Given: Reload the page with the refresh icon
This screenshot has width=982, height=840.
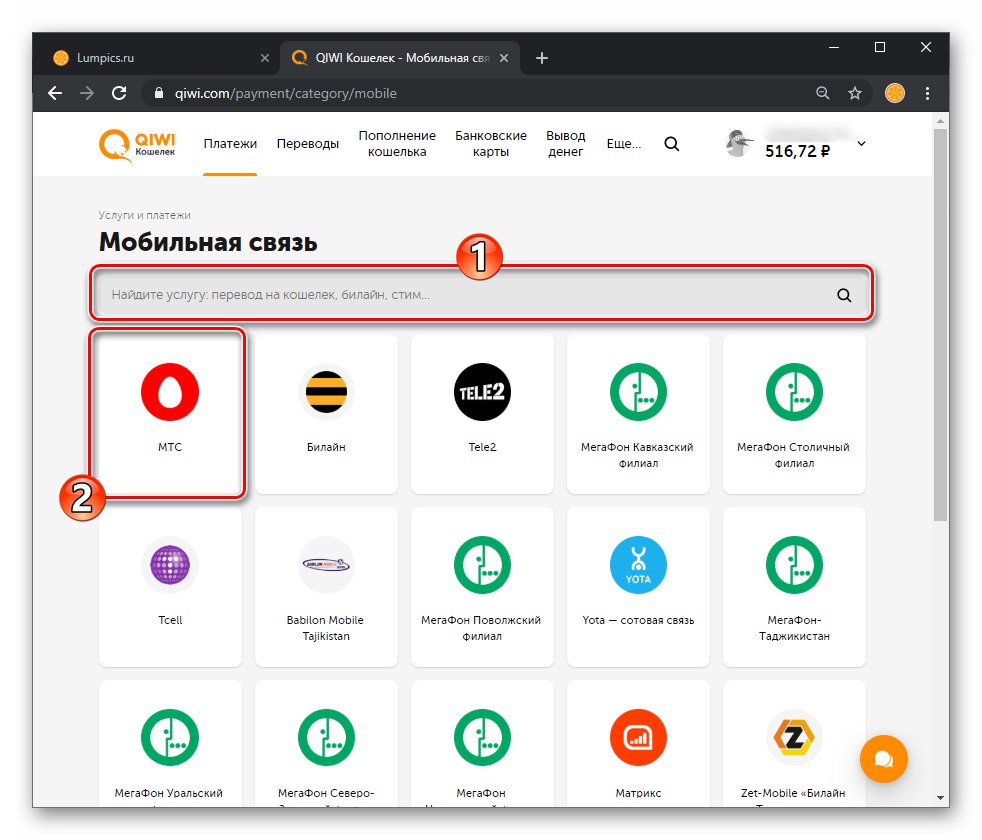Looking at the screenshot, I should [119, 93].
